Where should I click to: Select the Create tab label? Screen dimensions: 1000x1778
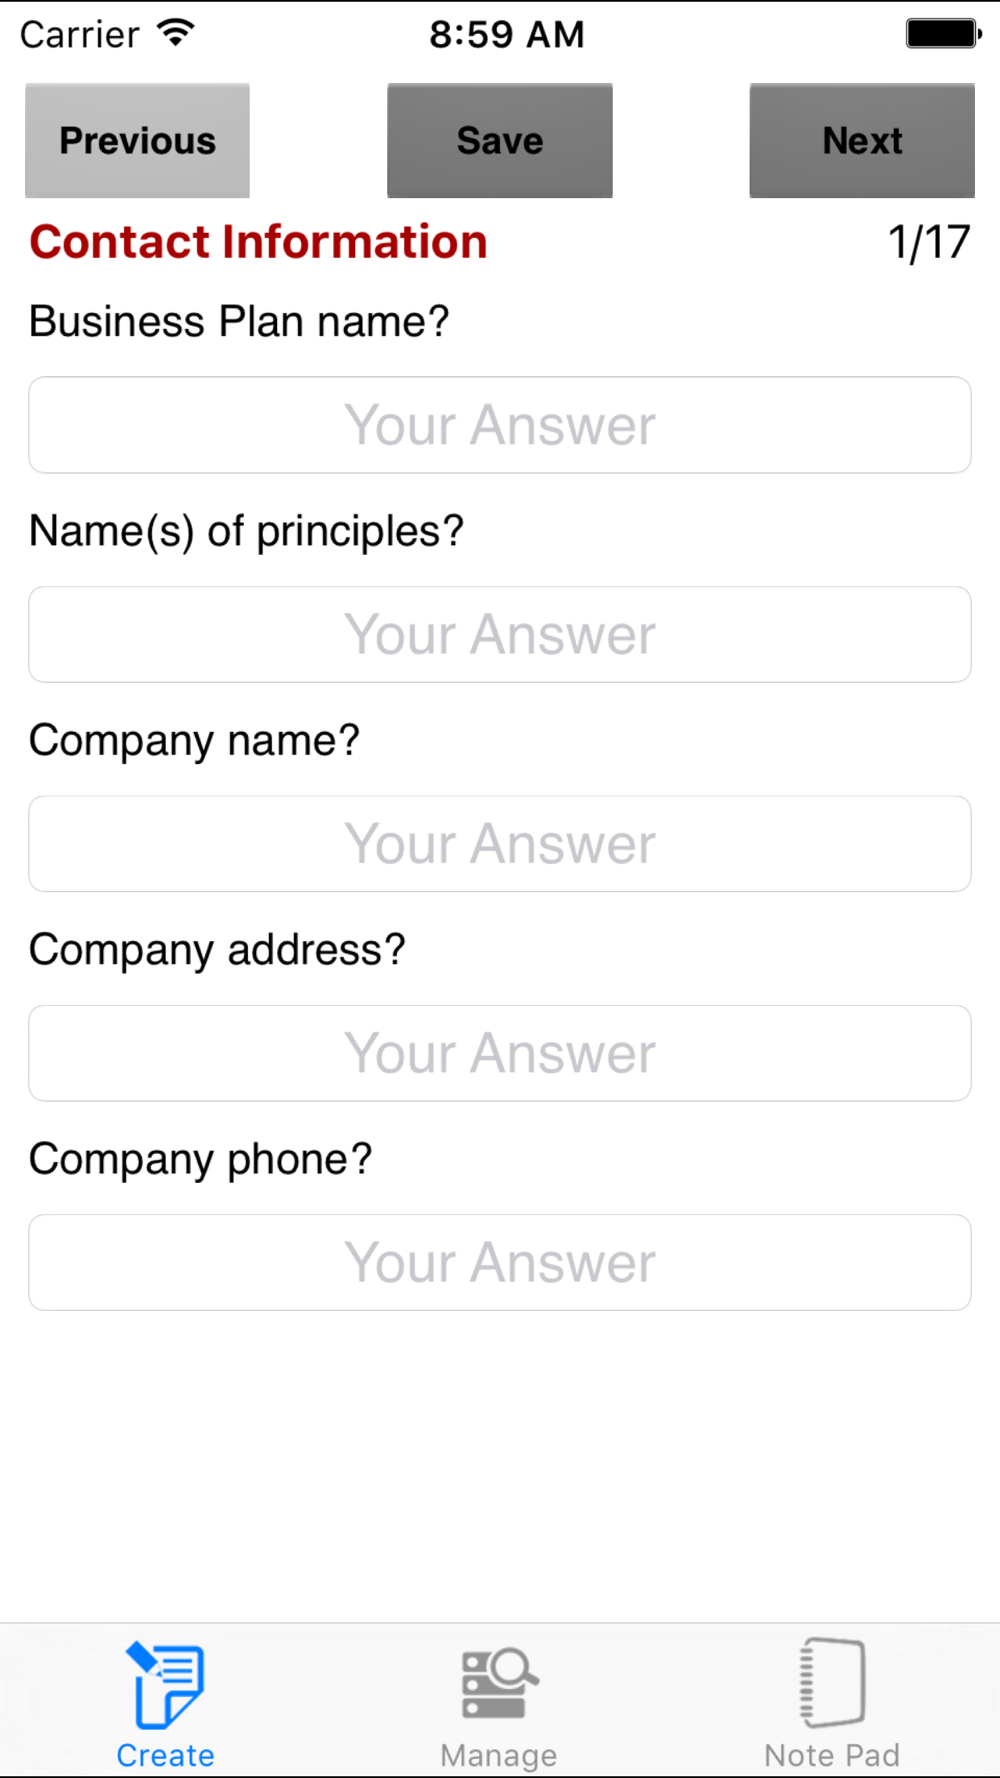point(165,1755)
